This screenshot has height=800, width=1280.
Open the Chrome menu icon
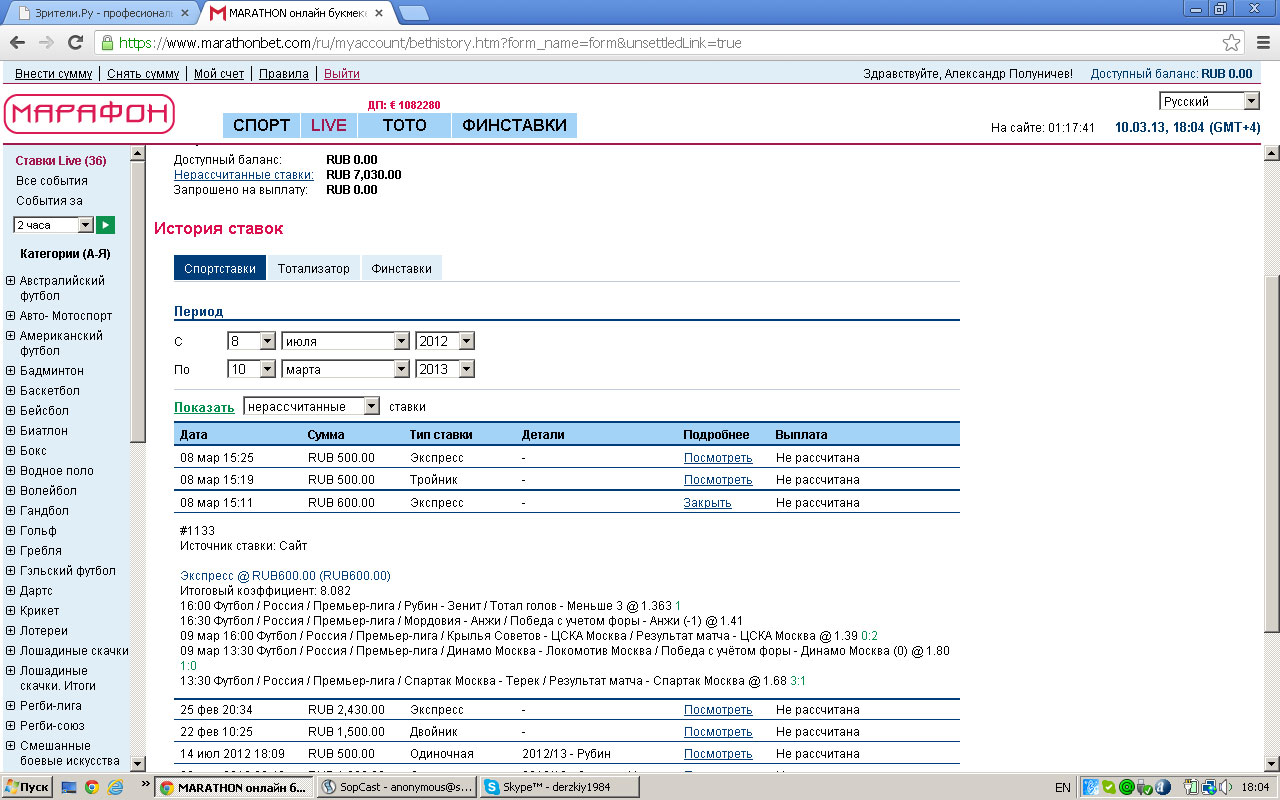click(x=1262, y=43)
